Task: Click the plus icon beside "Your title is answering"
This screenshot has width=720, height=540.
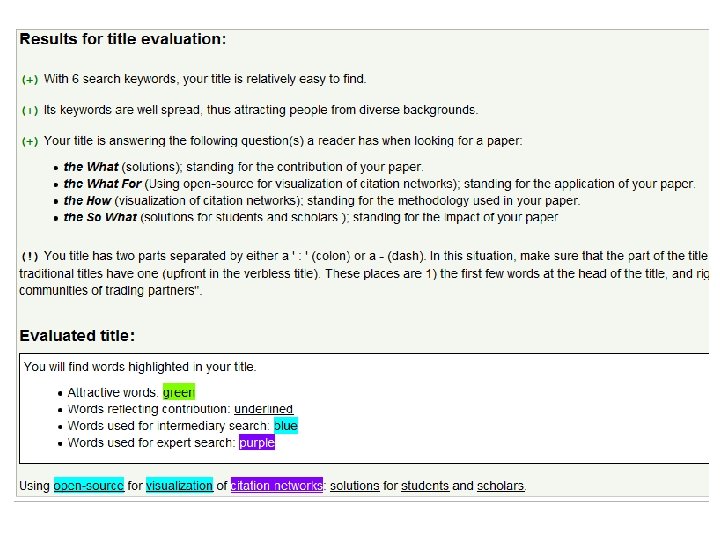Action: 30,142
